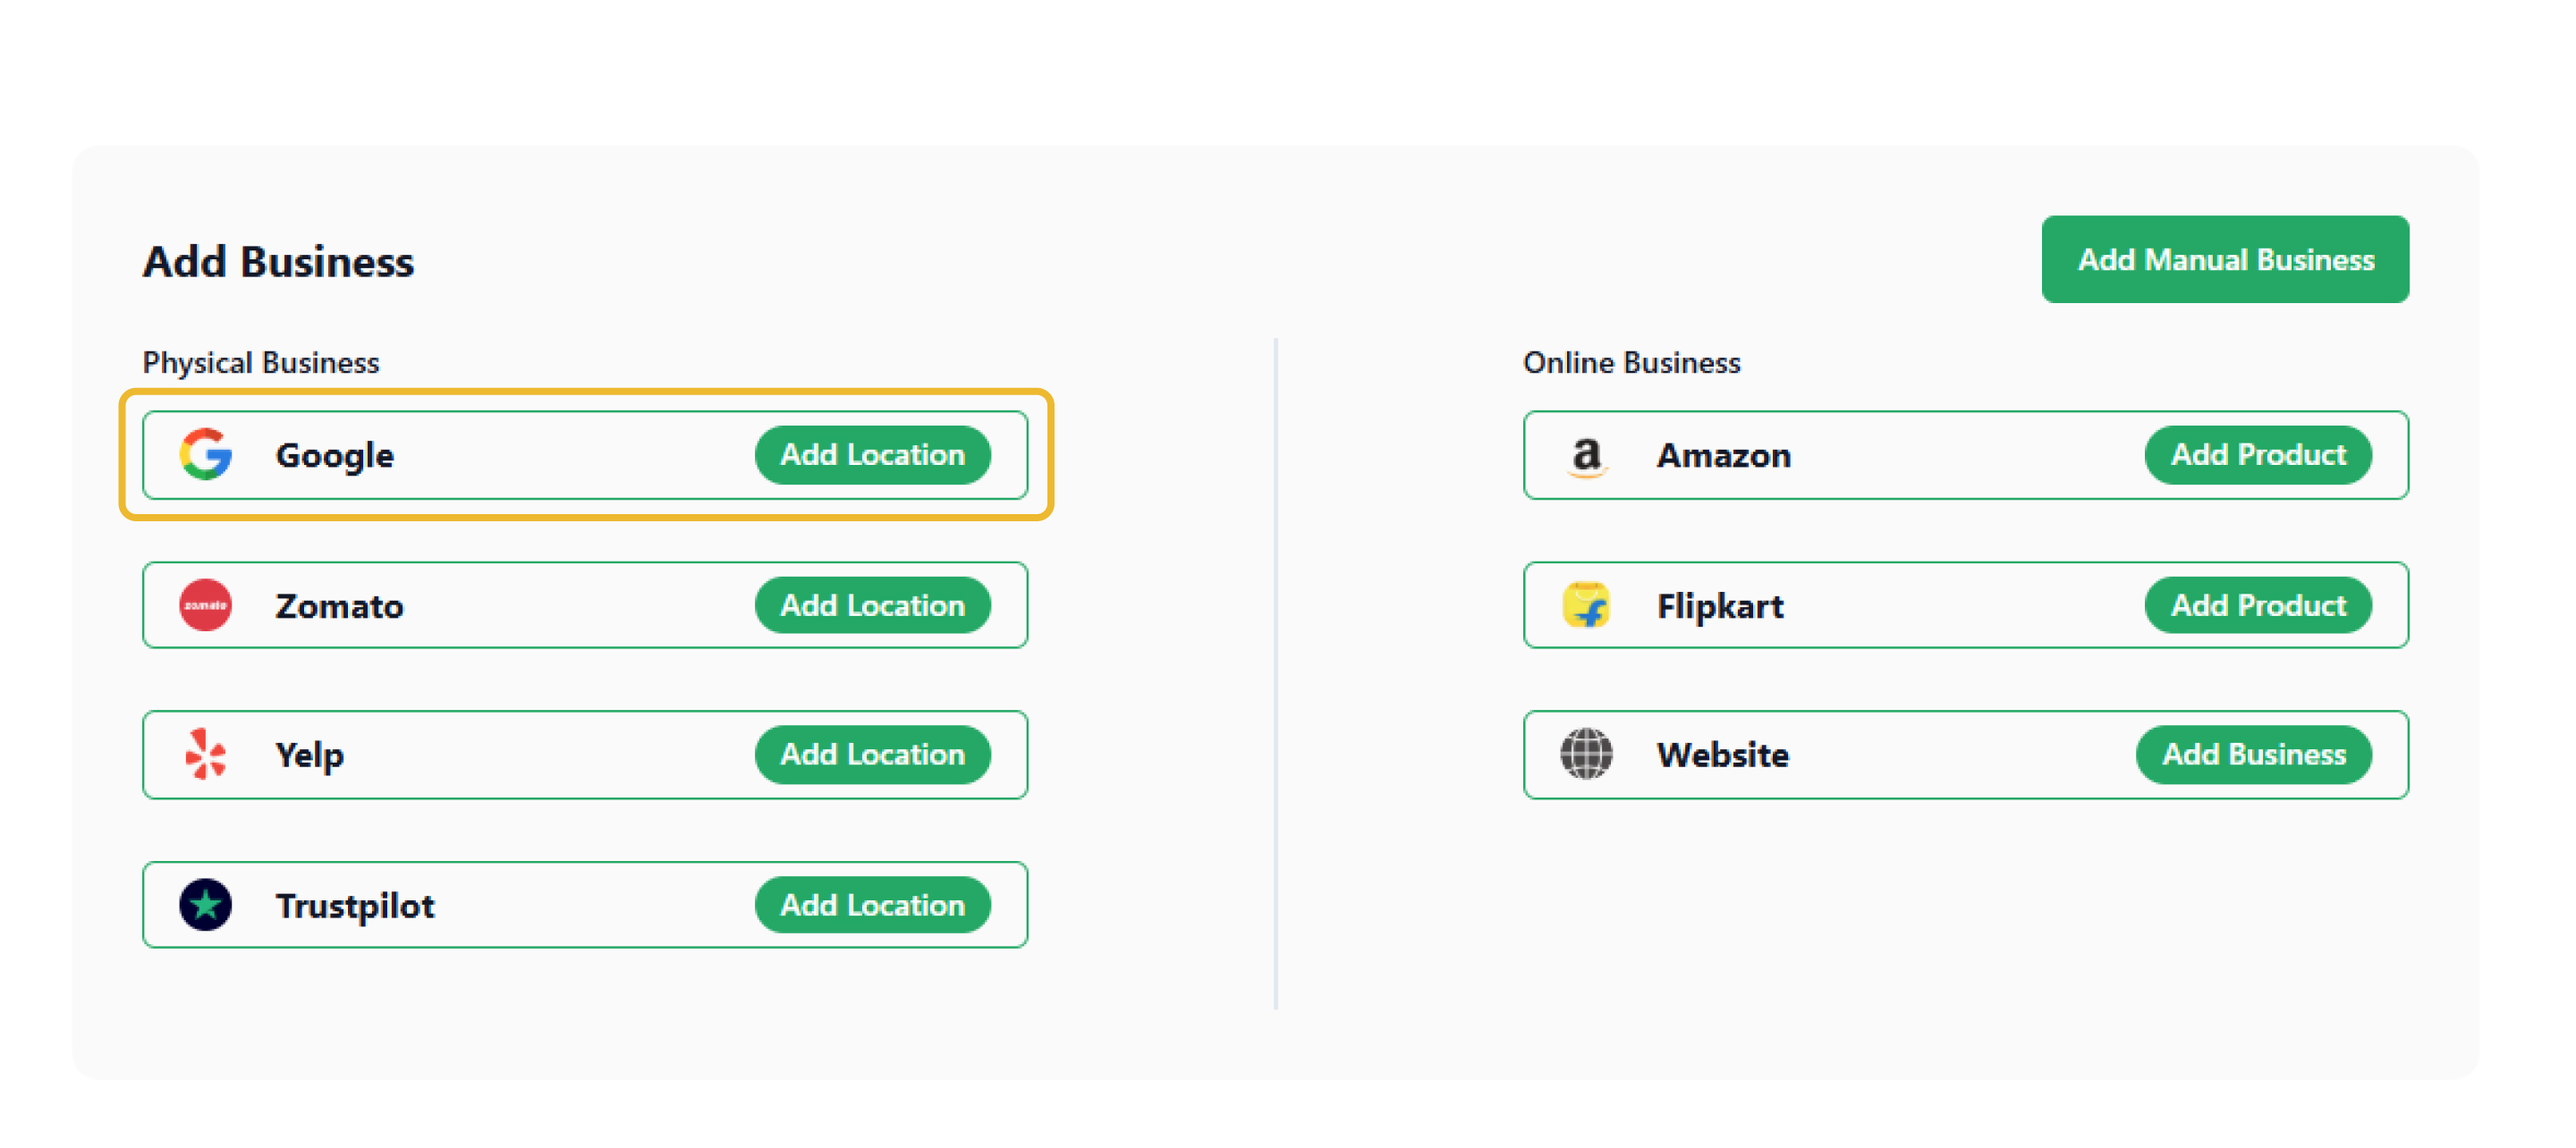Click the Website globe icon
The height and width of the screenshot is (1148, 2576).
click(1586, 754)
